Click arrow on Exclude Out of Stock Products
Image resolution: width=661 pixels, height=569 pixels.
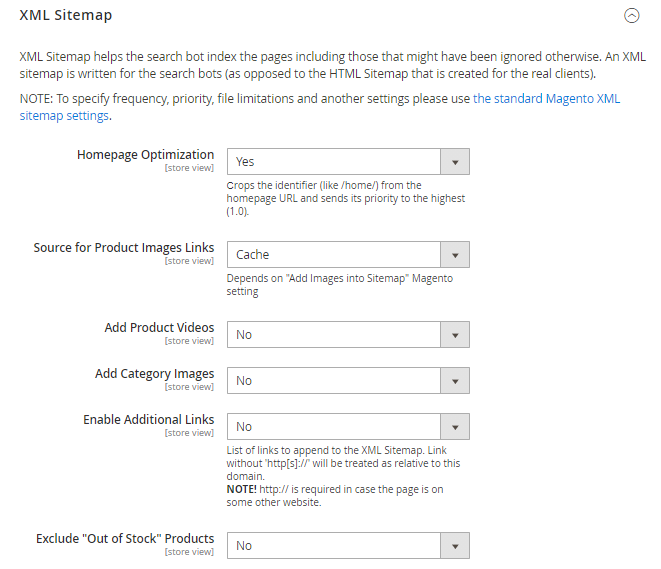tap(455, 545)
